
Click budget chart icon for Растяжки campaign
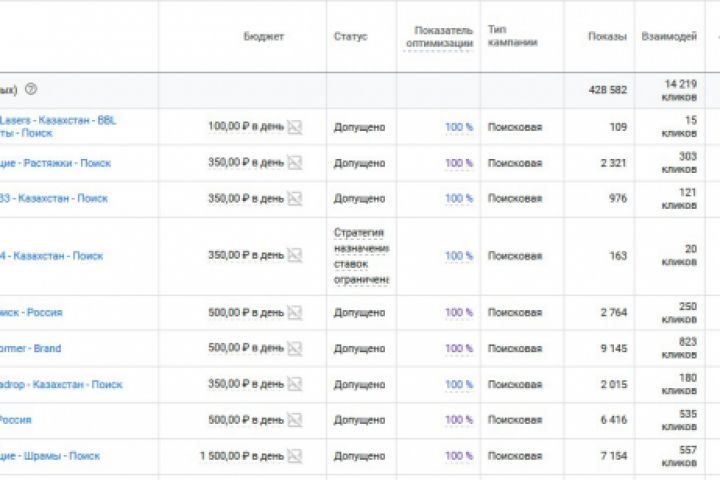(x=294, y=163)
